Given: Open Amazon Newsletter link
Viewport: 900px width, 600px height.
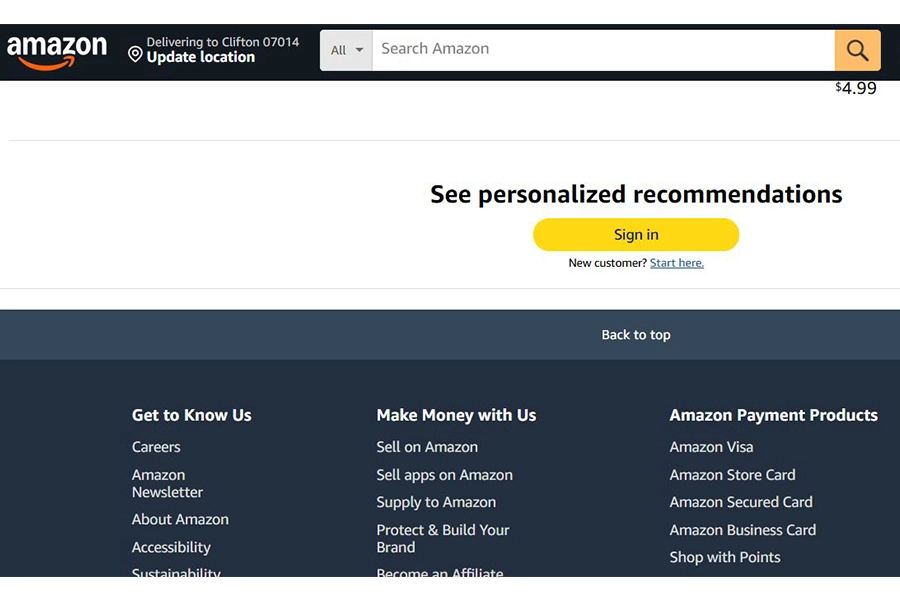Looking at the screenshot, I should point(167,483).
